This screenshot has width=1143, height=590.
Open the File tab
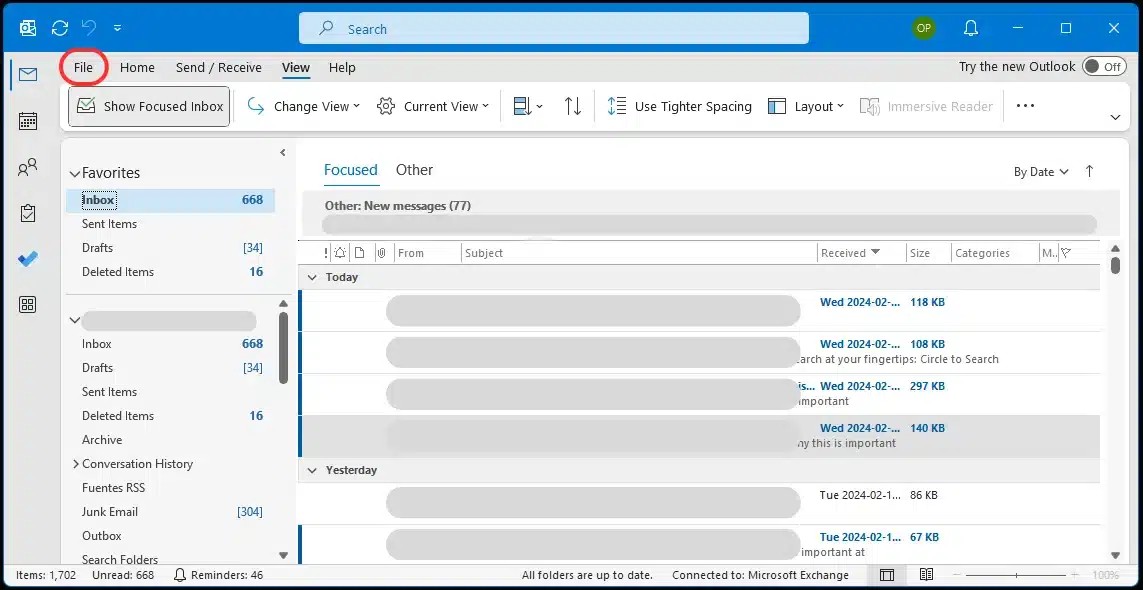(83, 67)
